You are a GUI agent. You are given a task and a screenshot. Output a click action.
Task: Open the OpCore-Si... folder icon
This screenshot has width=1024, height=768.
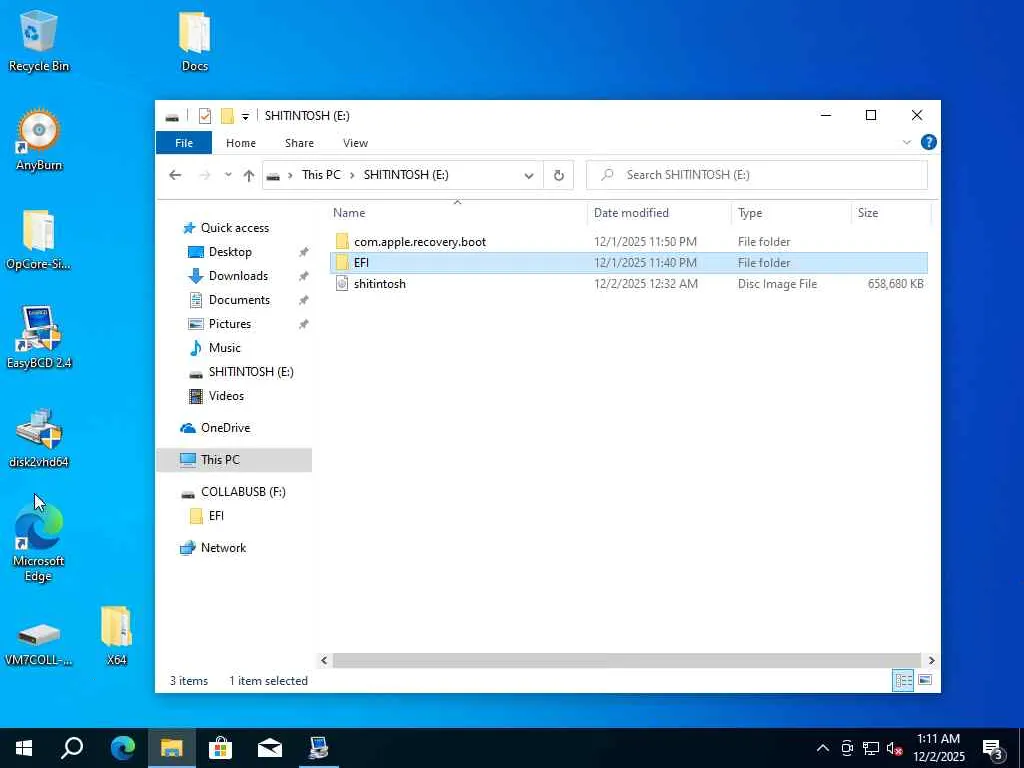point(39,239)
